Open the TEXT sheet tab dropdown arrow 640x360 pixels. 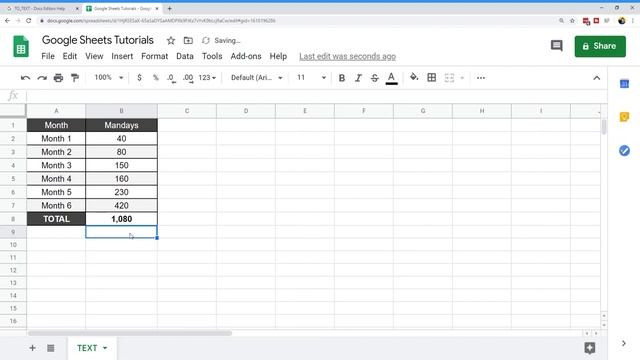click(105, 348)
